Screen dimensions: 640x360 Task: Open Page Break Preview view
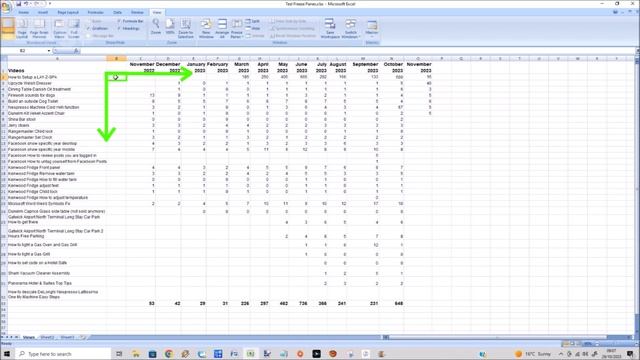click(x=39, y=29)
